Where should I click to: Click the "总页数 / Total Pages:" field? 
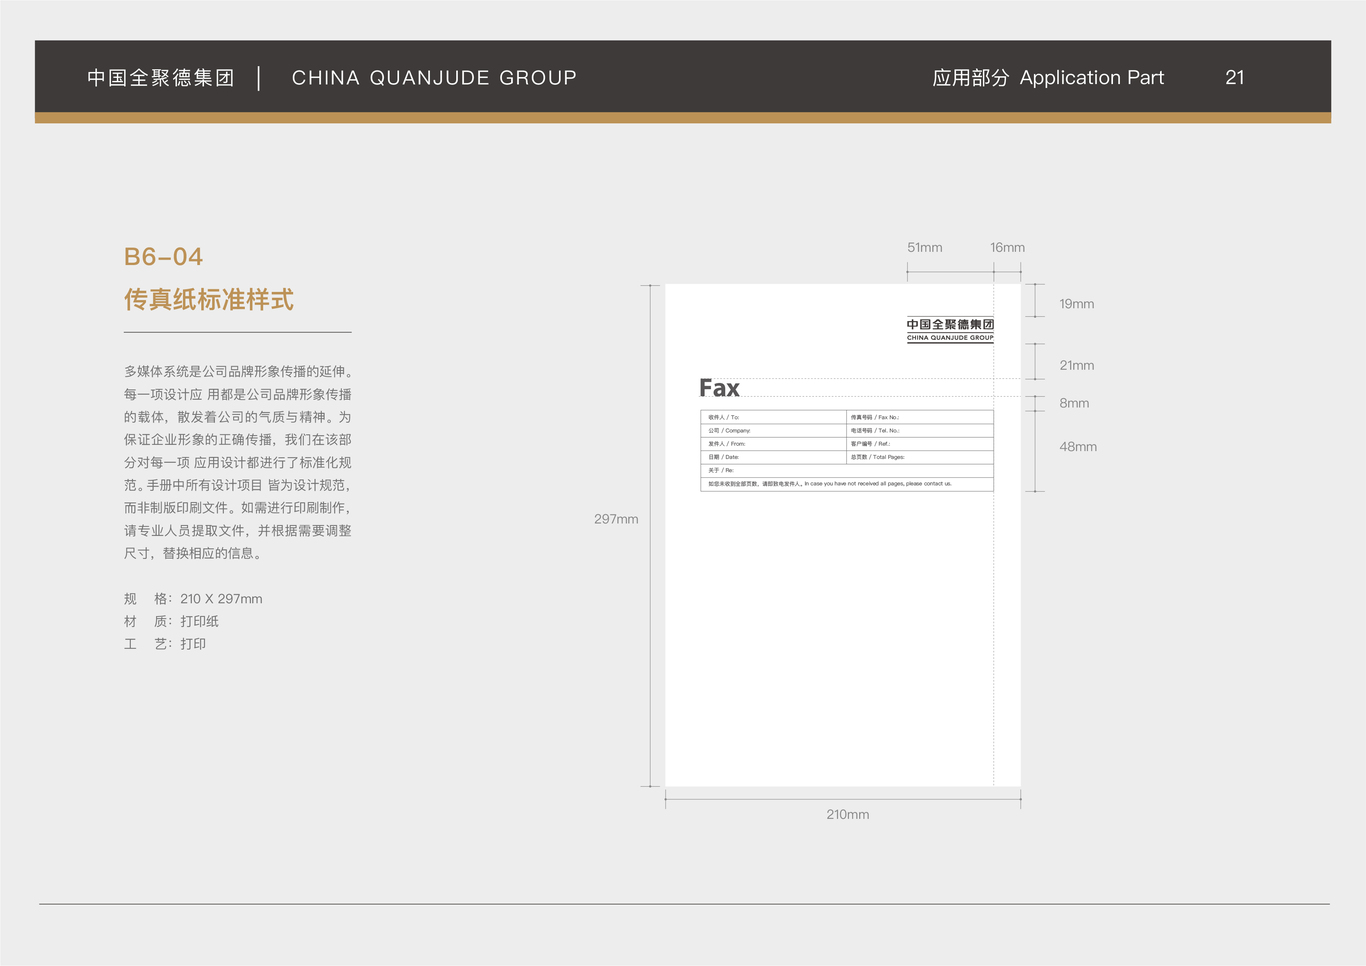click(x=920, y=457)
